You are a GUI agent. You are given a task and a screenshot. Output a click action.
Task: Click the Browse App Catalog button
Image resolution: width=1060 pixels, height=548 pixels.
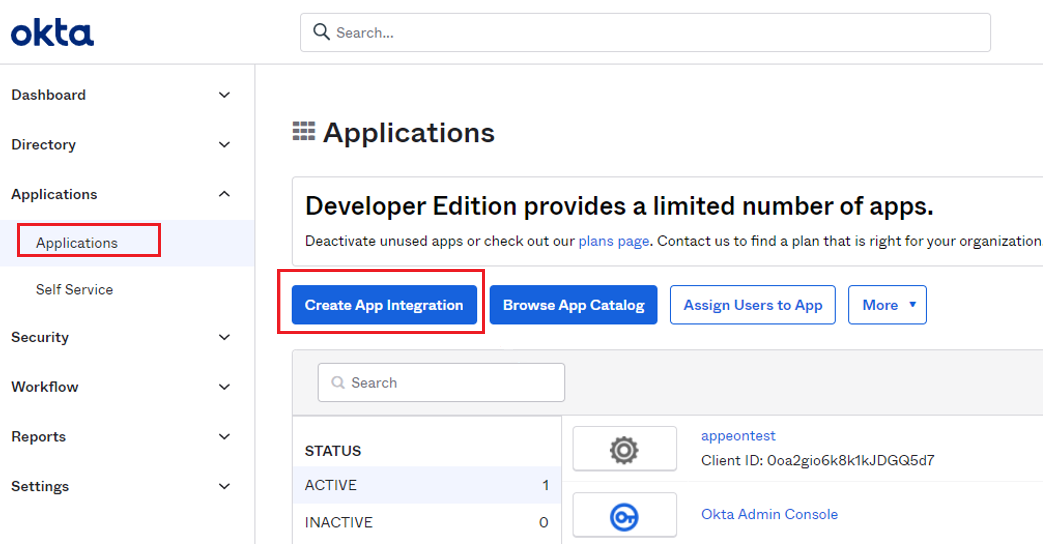coord(573,305)
